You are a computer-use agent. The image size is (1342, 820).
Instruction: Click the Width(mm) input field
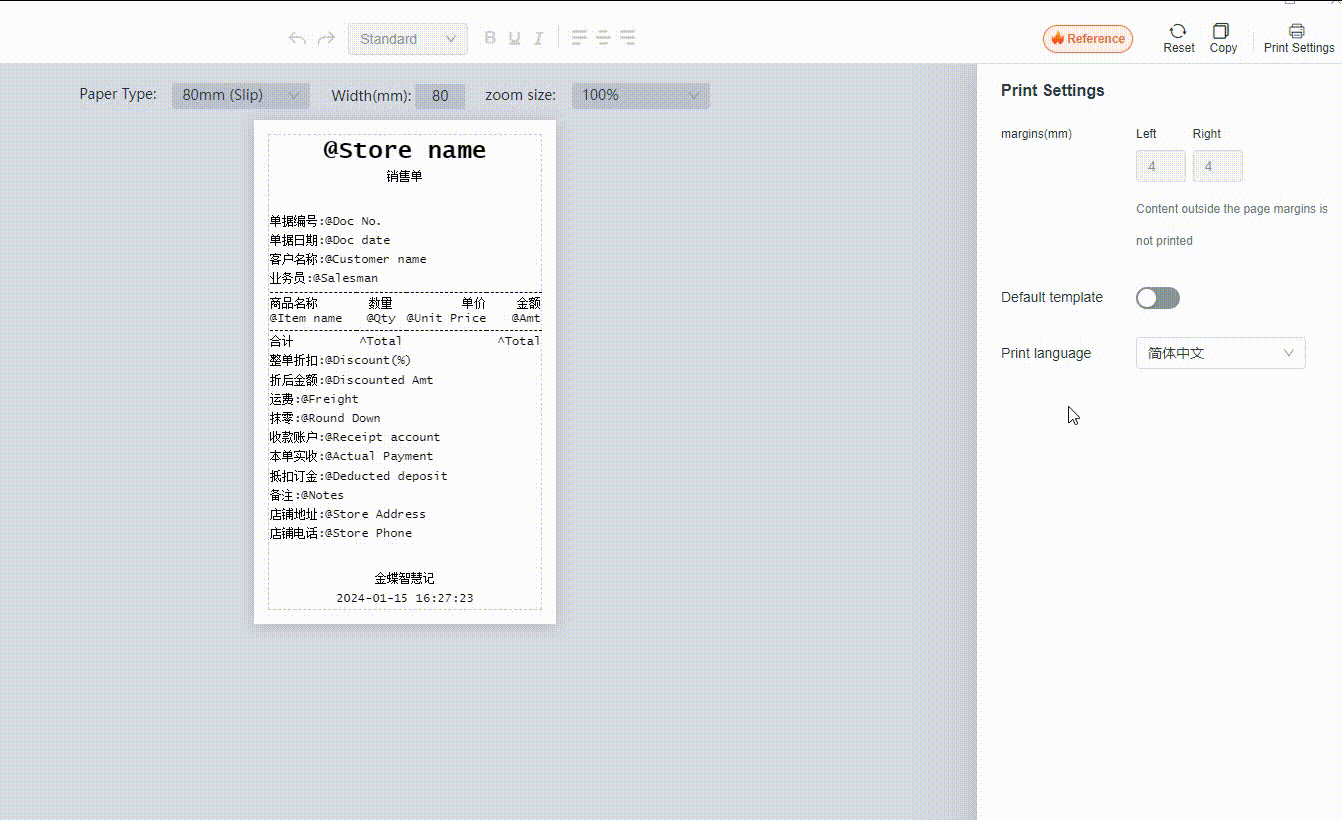pyautogui.click(x=439, y=96)
